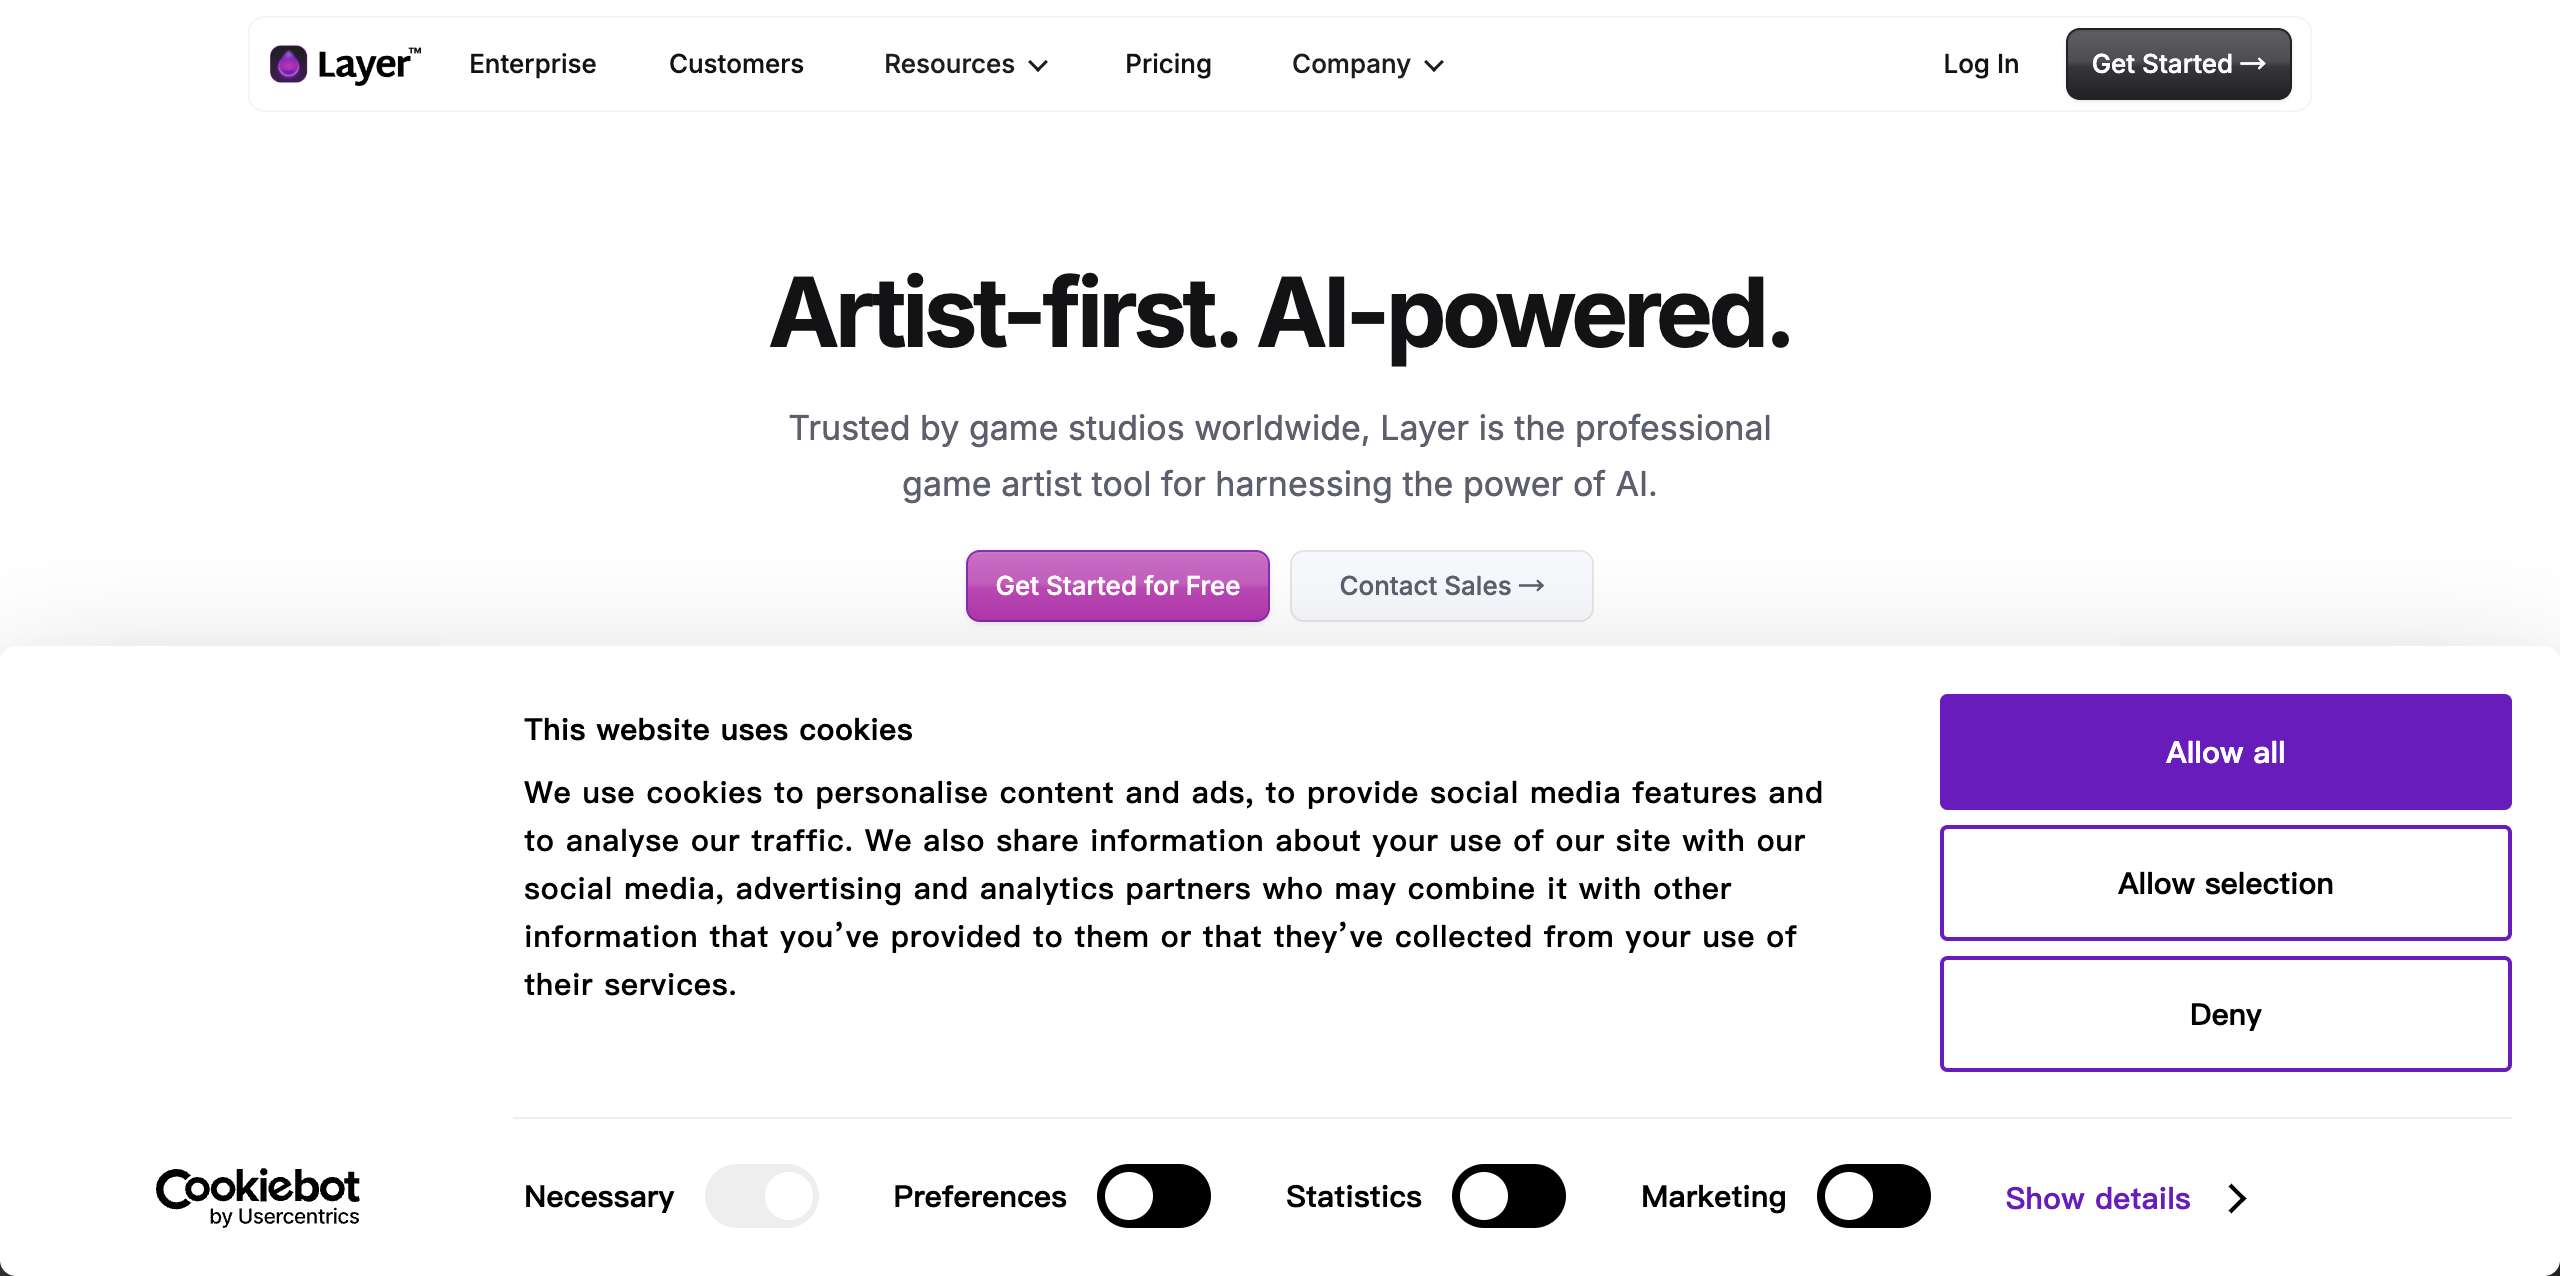Enable the Statistics cookies toggle
This screenshot has height=1276, width=2560.
(1510, 1196)
